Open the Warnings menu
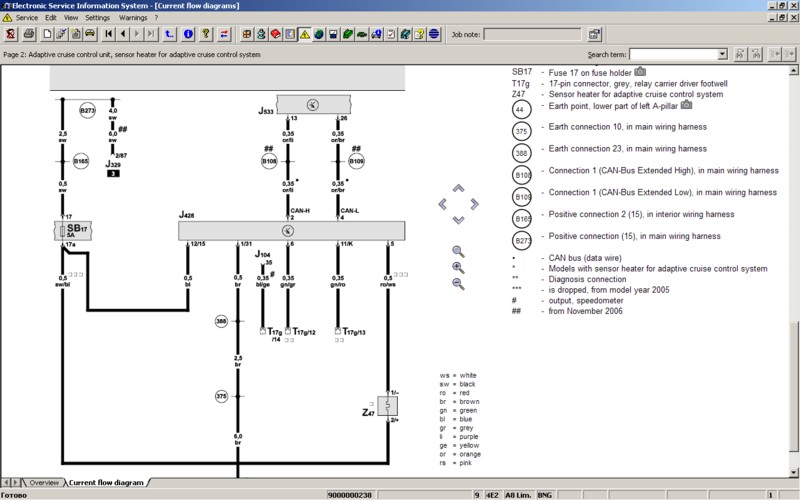Screen dimensions: 800x500 [x=132, y=18]
